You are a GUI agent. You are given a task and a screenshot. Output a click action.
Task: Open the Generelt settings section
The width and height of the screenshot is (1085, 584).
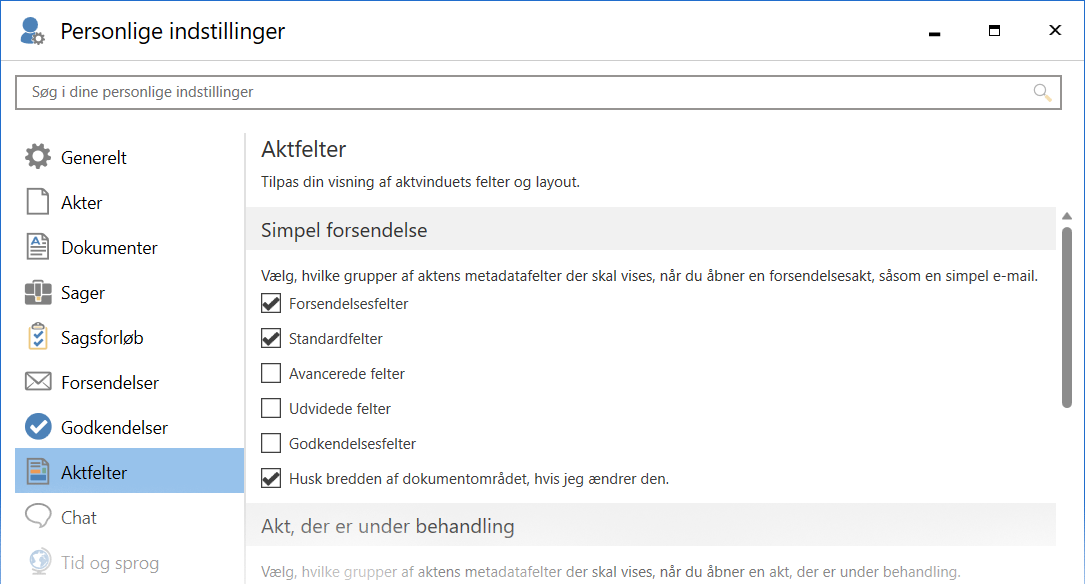(x=129, y=157)
